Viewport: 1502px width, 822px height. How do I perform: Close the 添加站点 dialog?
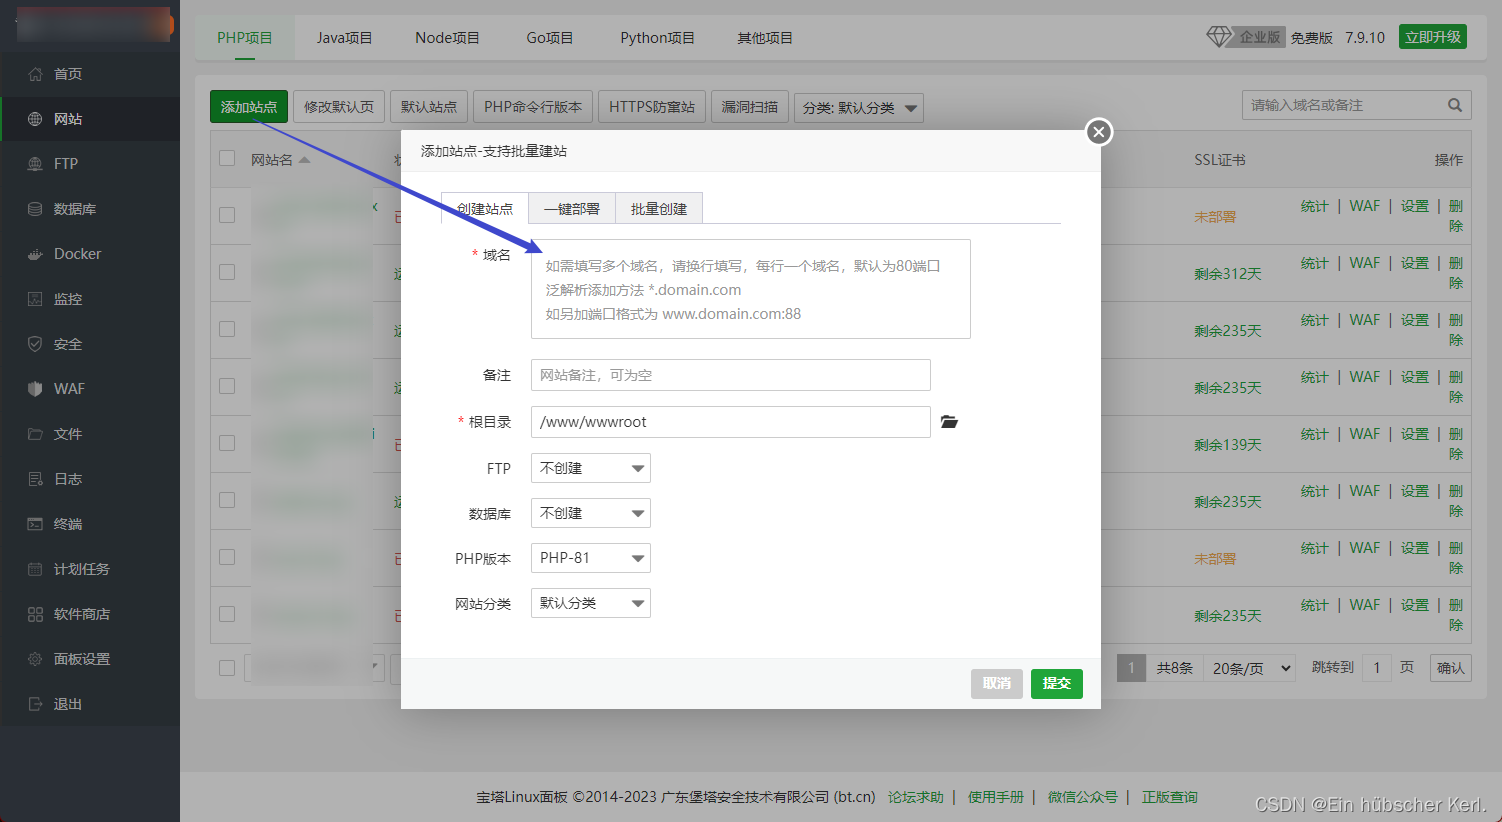(1099, 132)
